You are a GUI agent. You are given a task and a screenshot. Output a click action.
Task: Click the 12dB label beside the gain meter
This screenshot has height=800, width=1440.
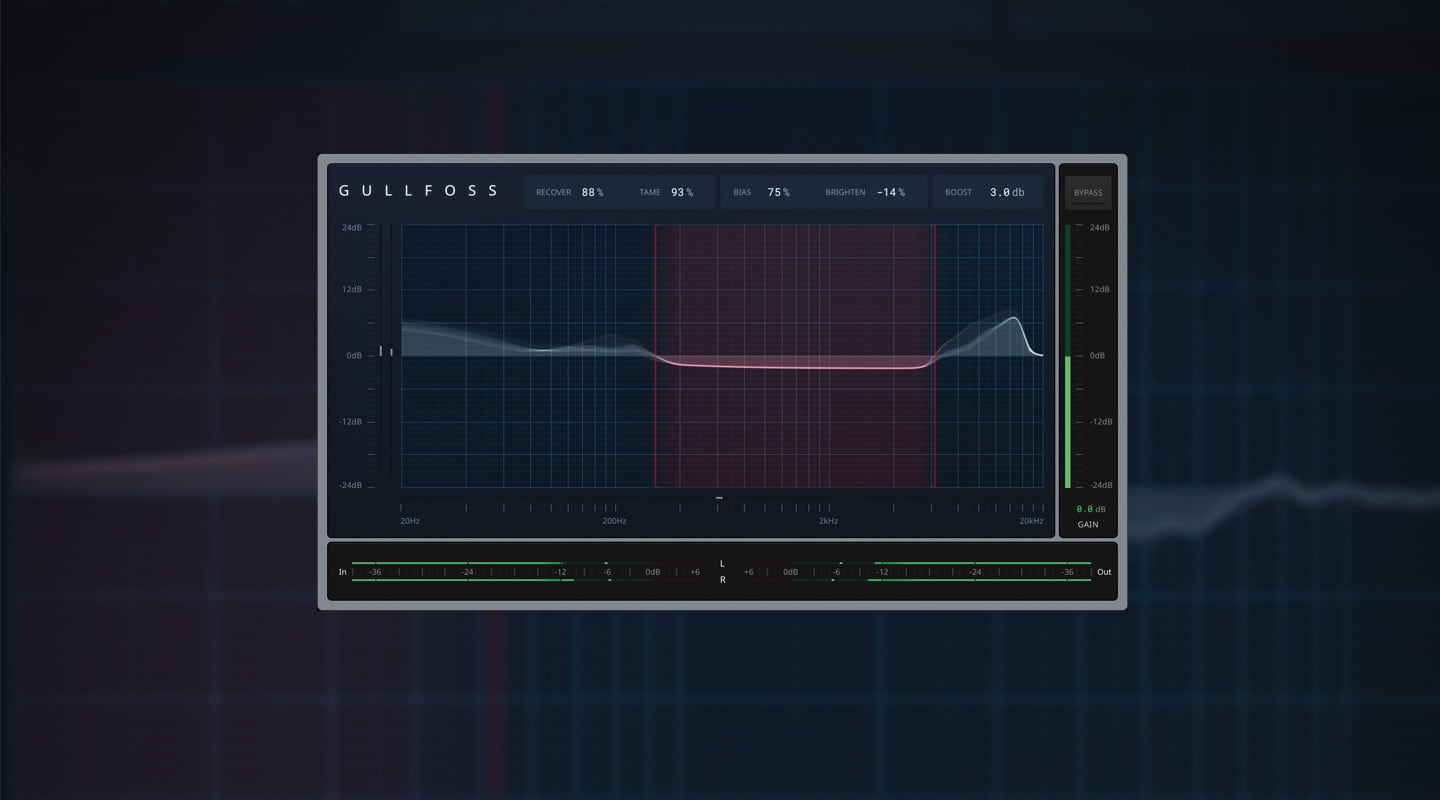tap(1099, 290)
